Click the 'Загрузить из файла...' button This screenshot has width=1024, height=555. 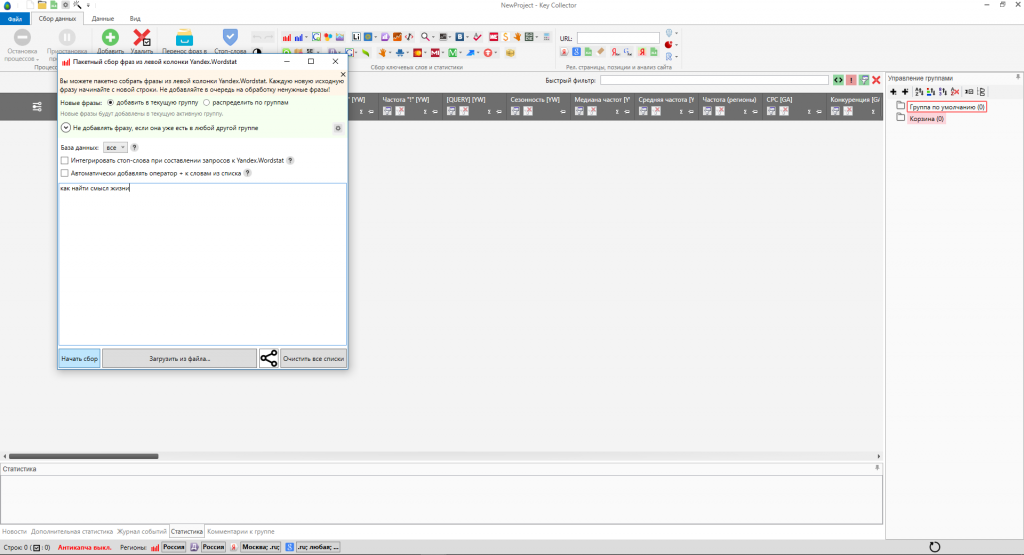click(179, 358)
